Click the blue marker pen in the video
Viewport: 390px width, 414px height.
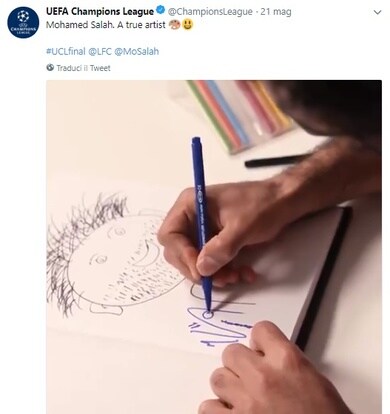202,223
